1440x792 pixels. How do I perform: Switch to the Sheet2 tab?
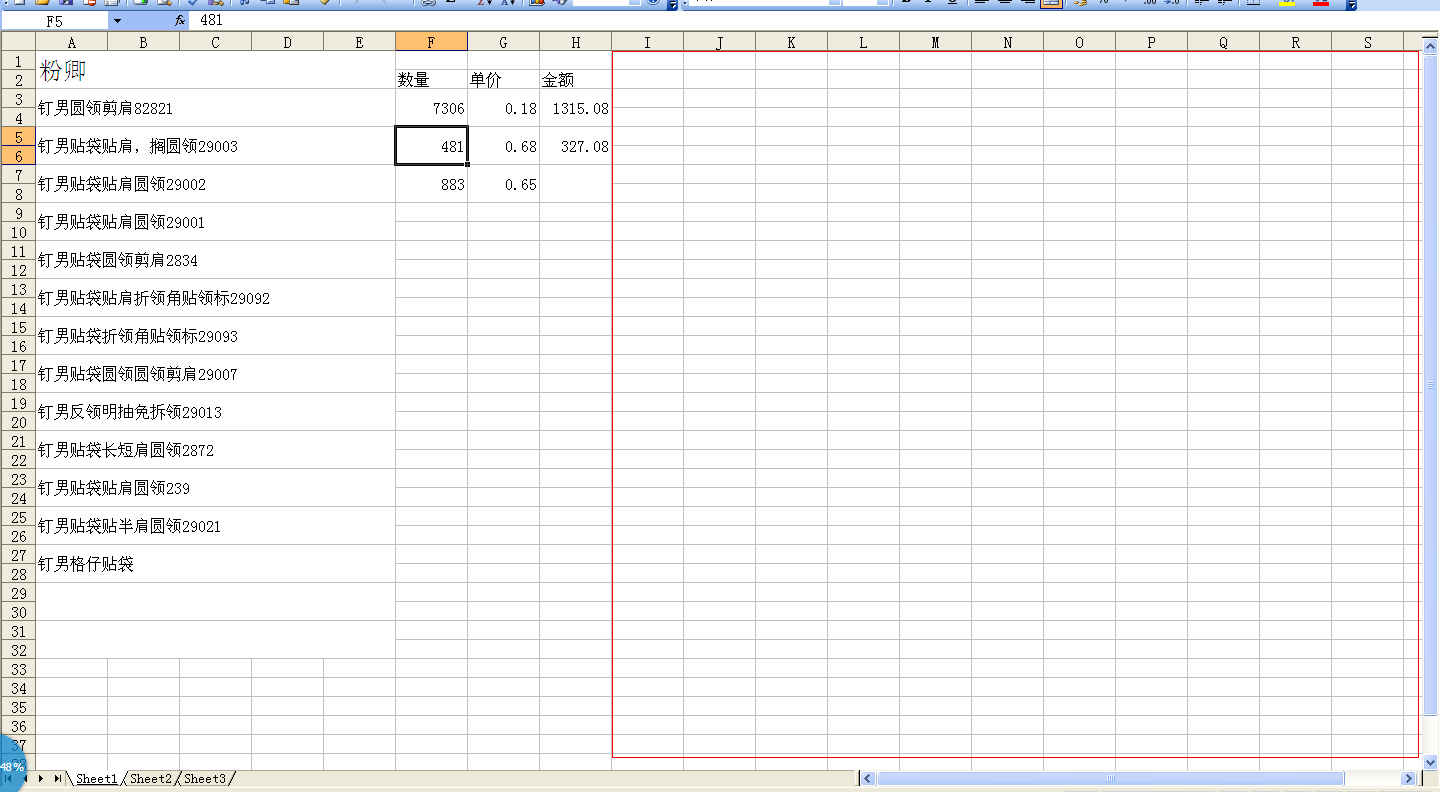tap(151, 778)
